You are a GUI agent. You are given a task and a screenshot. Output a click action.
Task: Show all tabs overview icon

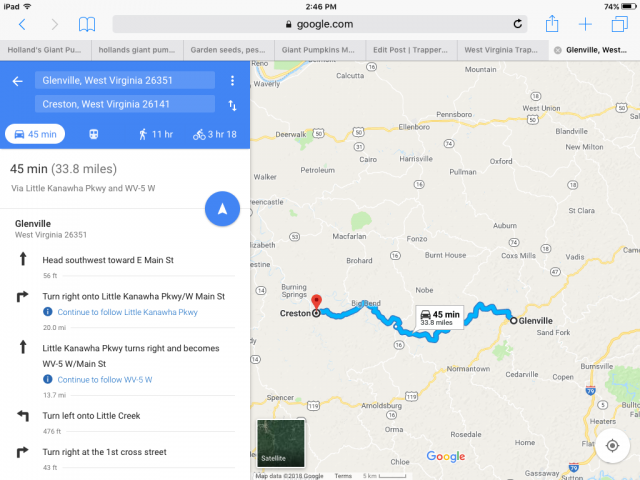pyautogui.click(x=619, y=24)
